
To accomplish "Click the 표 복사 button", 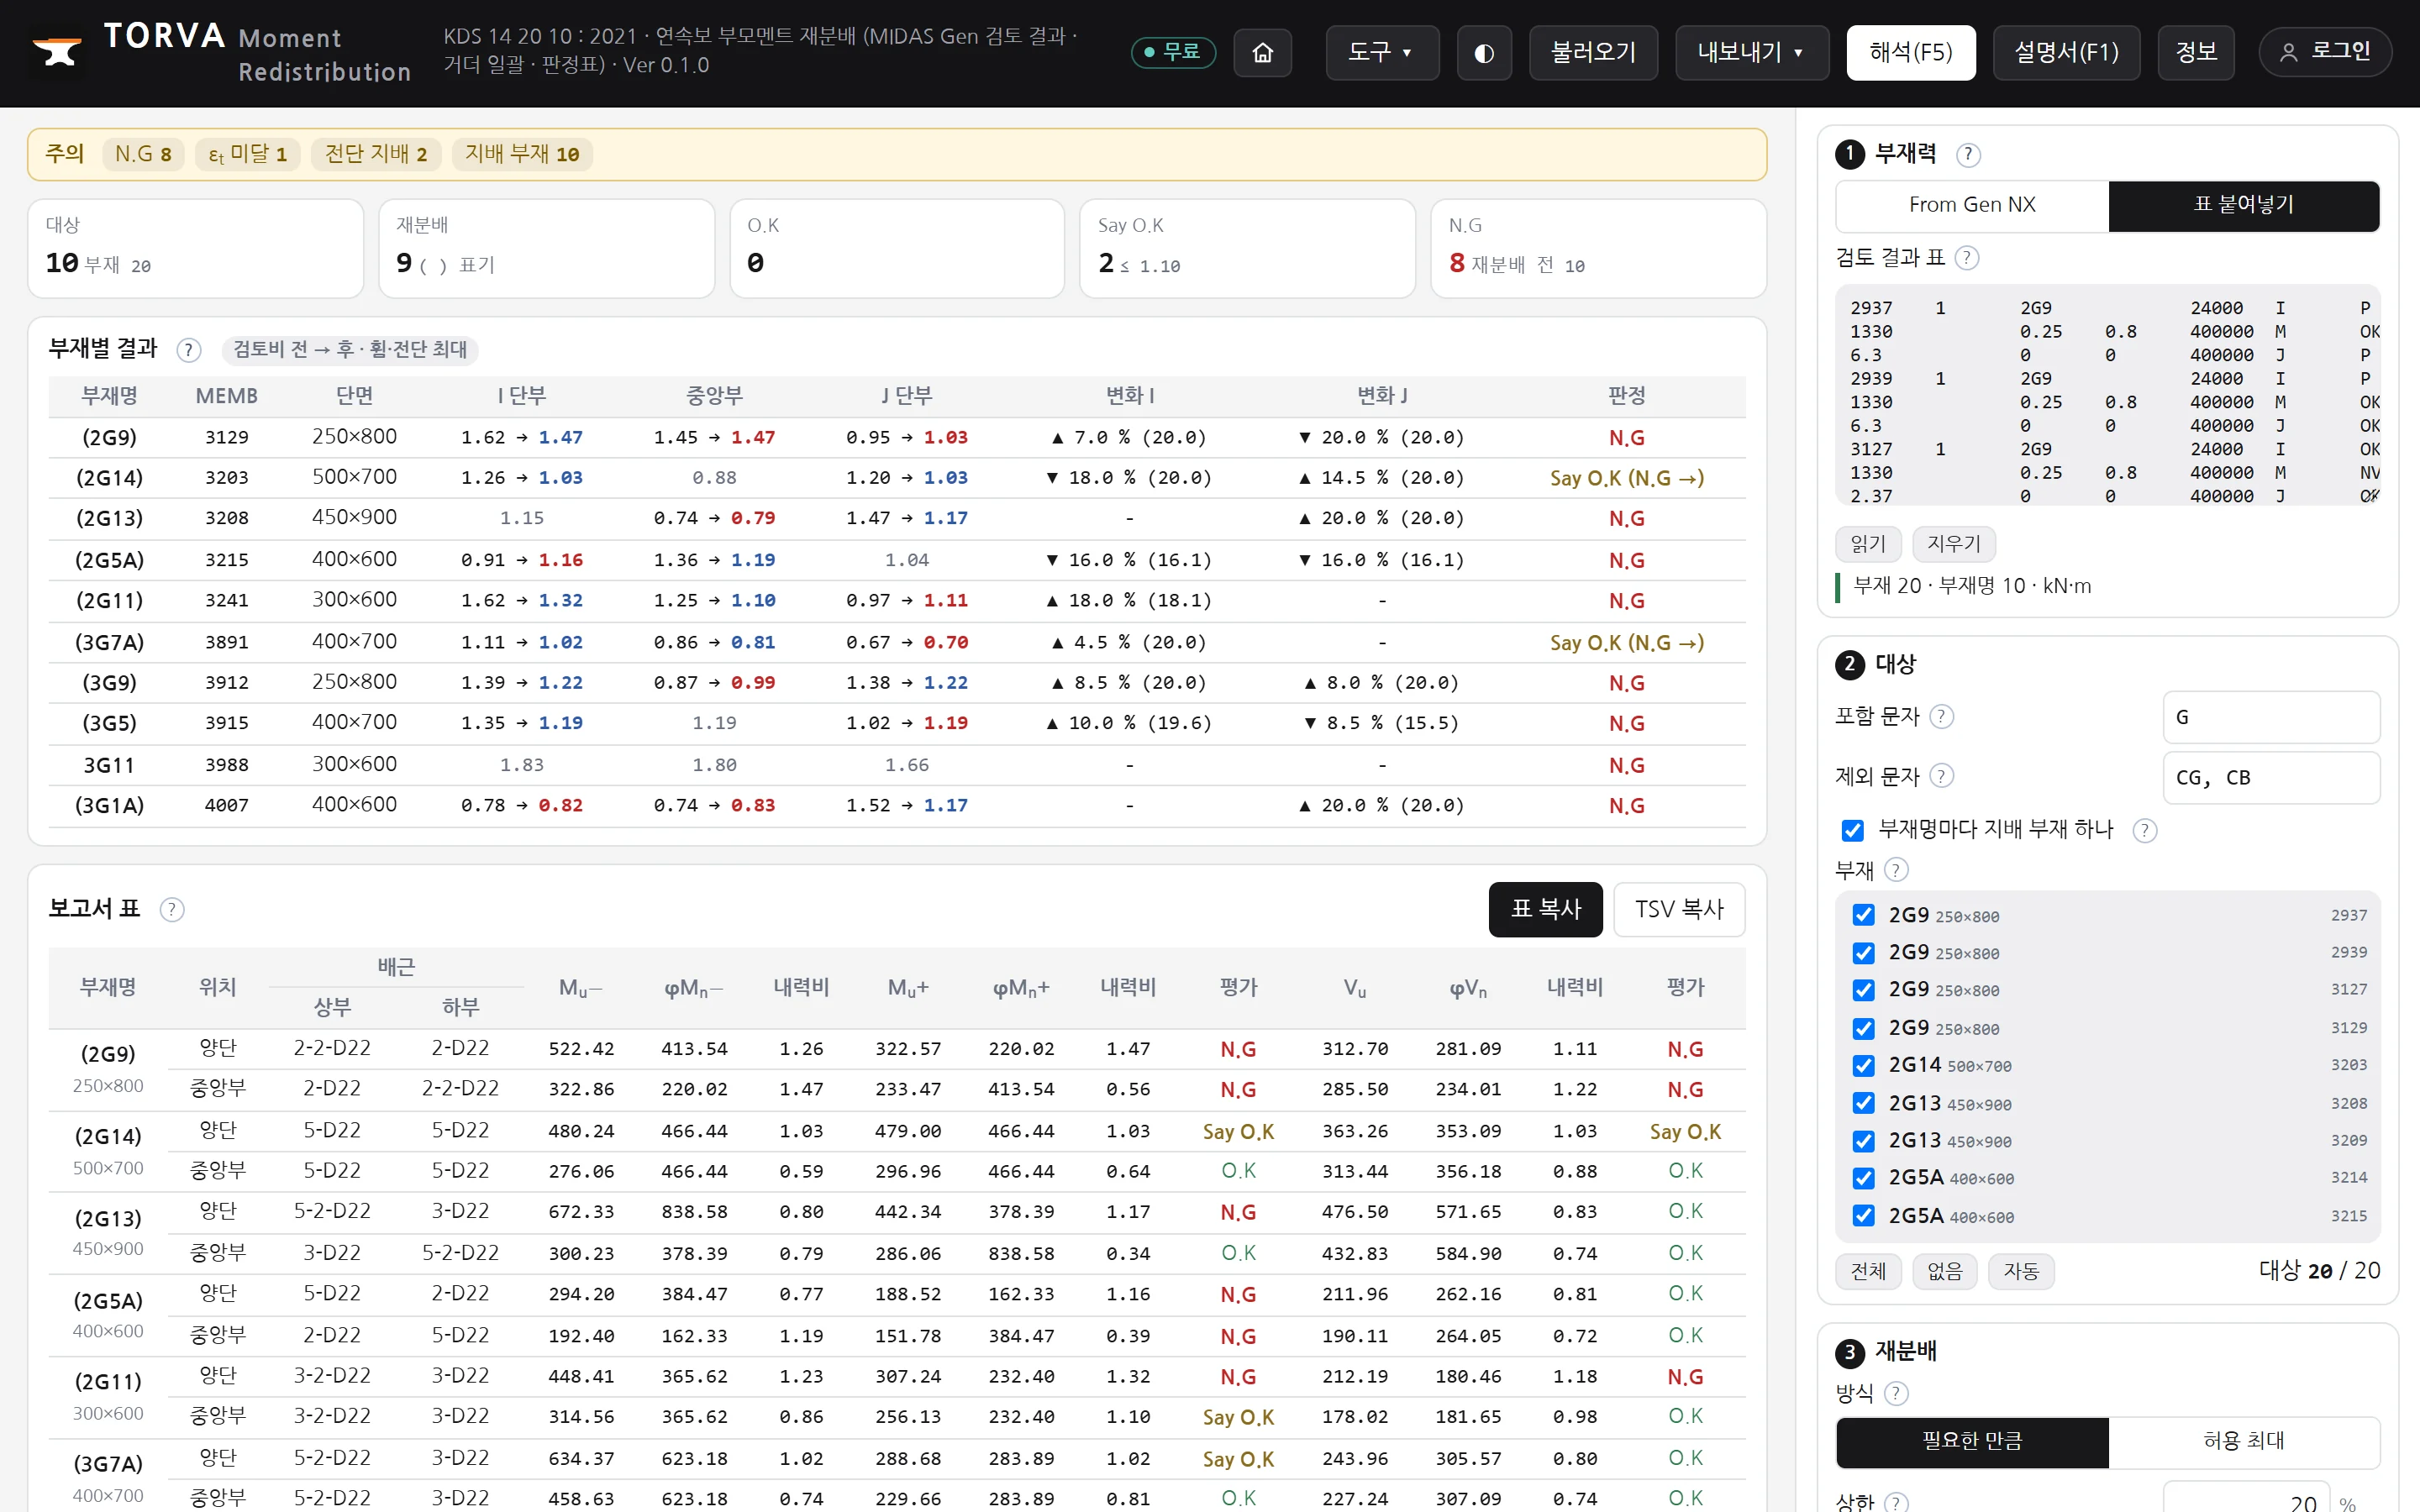I will point(1545,909).
